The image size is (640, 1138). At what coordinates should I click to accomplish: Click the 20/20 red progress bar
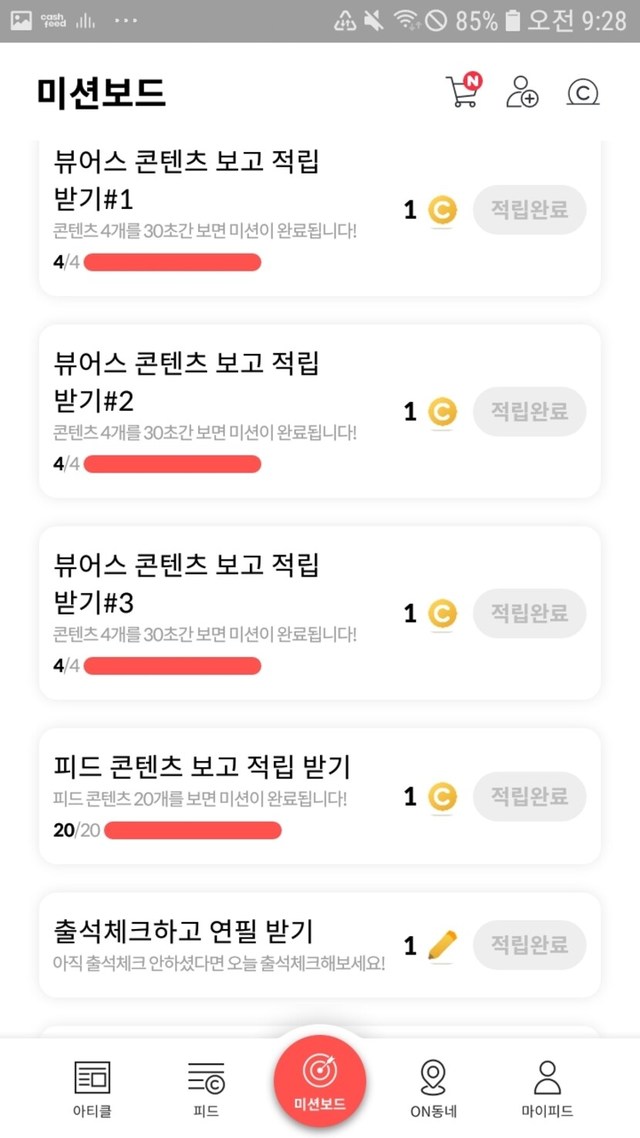(193, 830)
